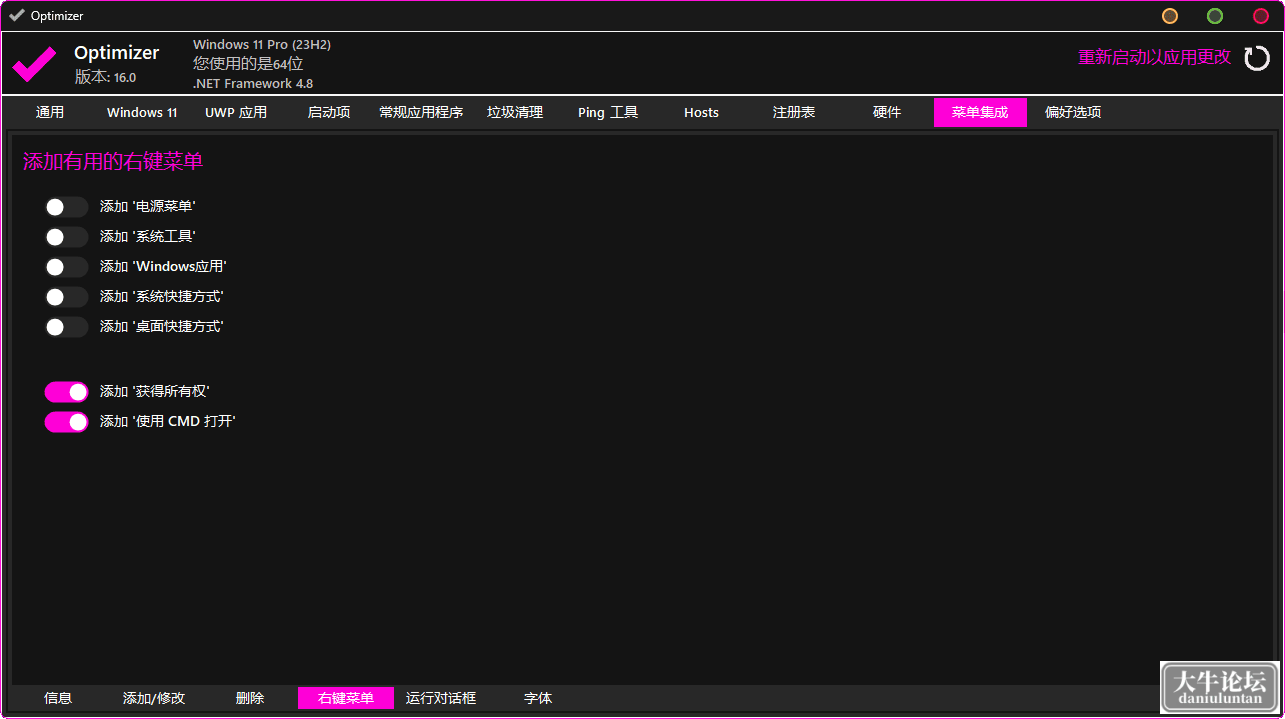Image resolution: width=1285 pixels, height=719 pixels.
Task: Click the restart arrow icon
Action: [x=1256, y=58]
